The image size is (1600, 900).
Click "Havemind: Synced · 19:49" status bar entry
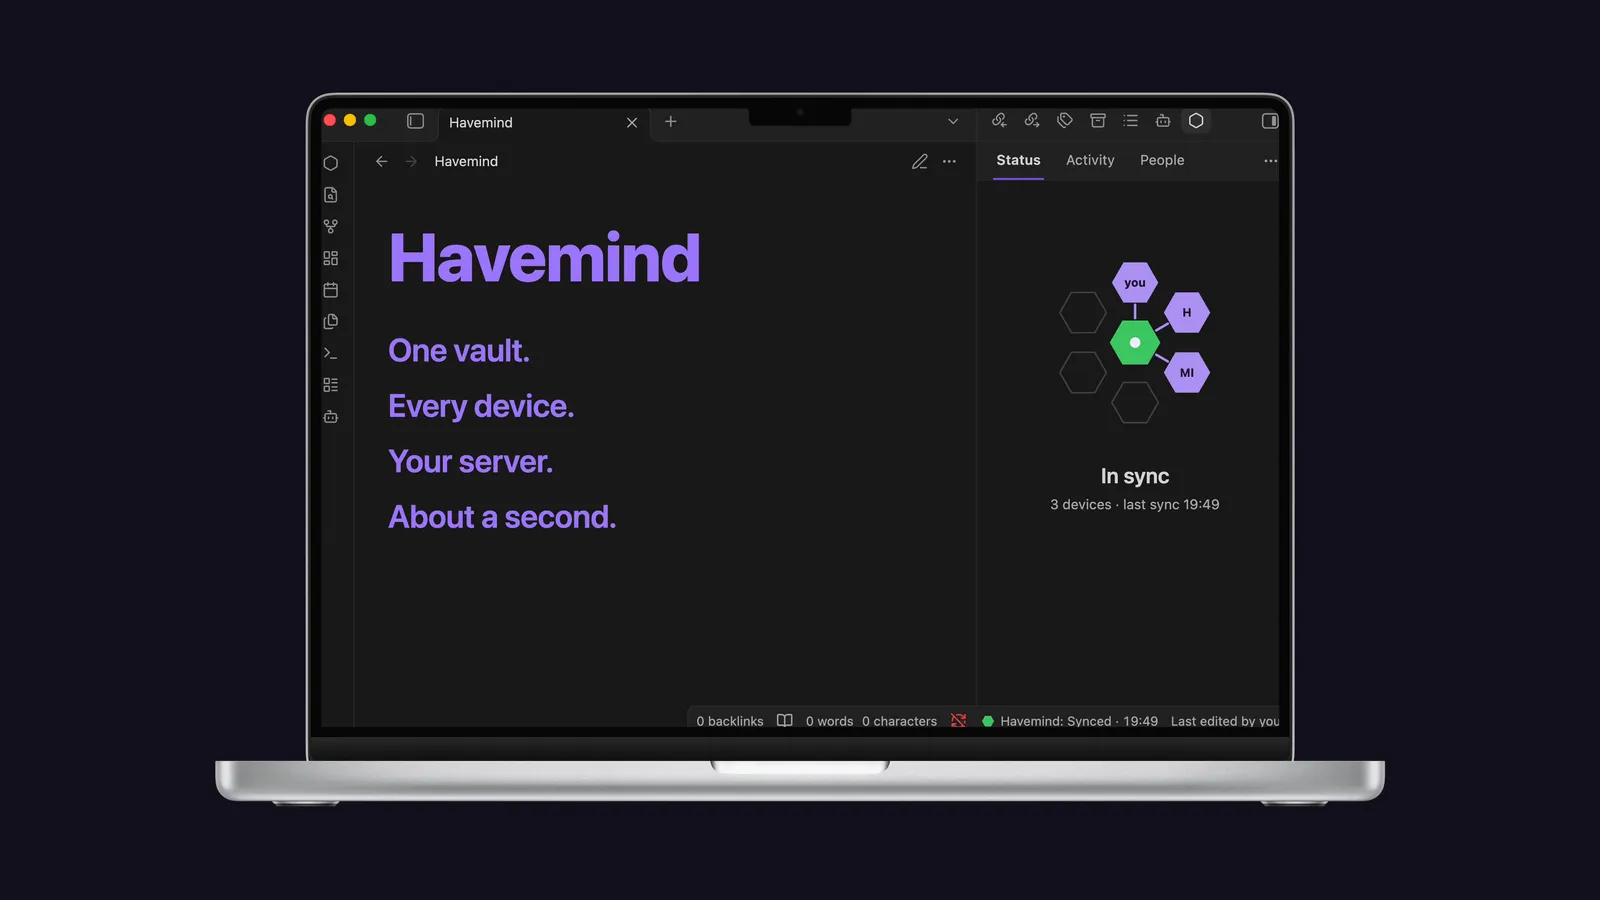click(1070, 721)
